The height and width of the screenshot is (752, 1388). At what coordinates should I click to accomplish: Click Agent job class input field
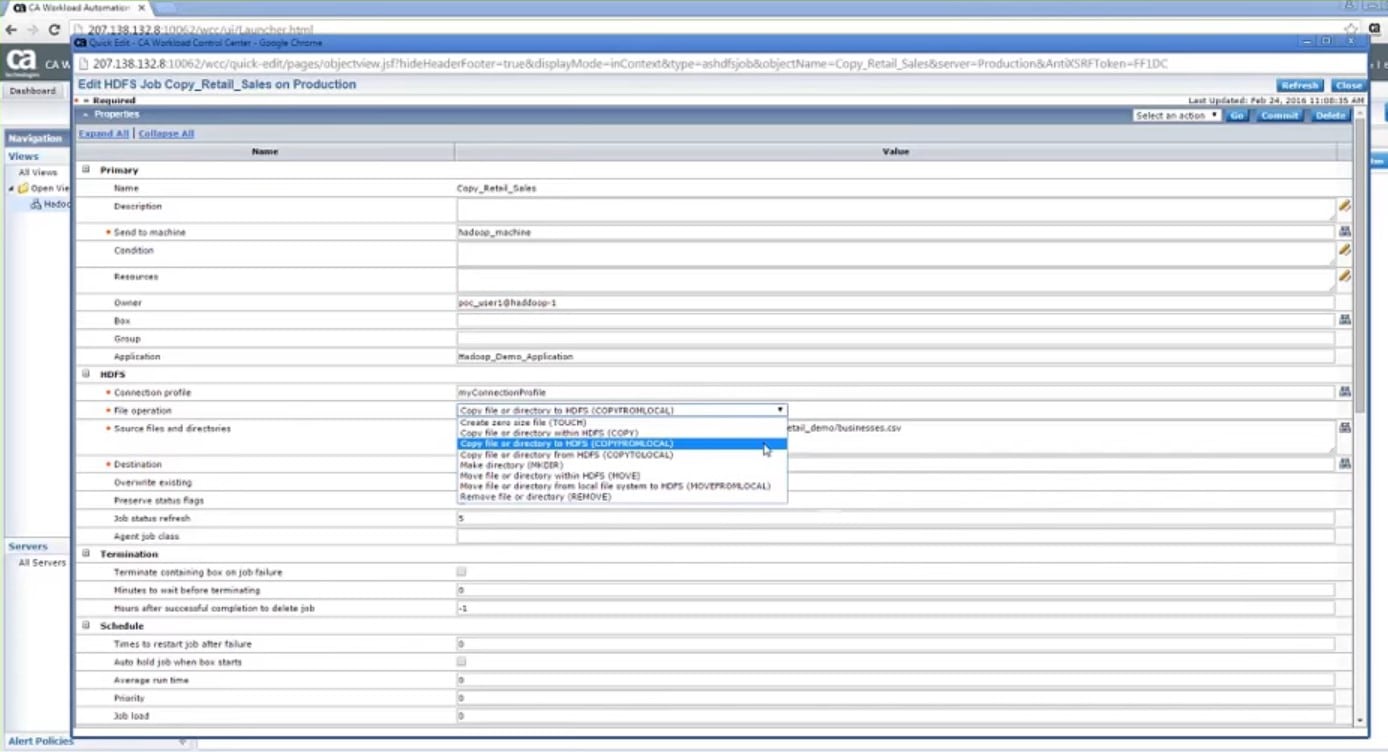point(896,536)
